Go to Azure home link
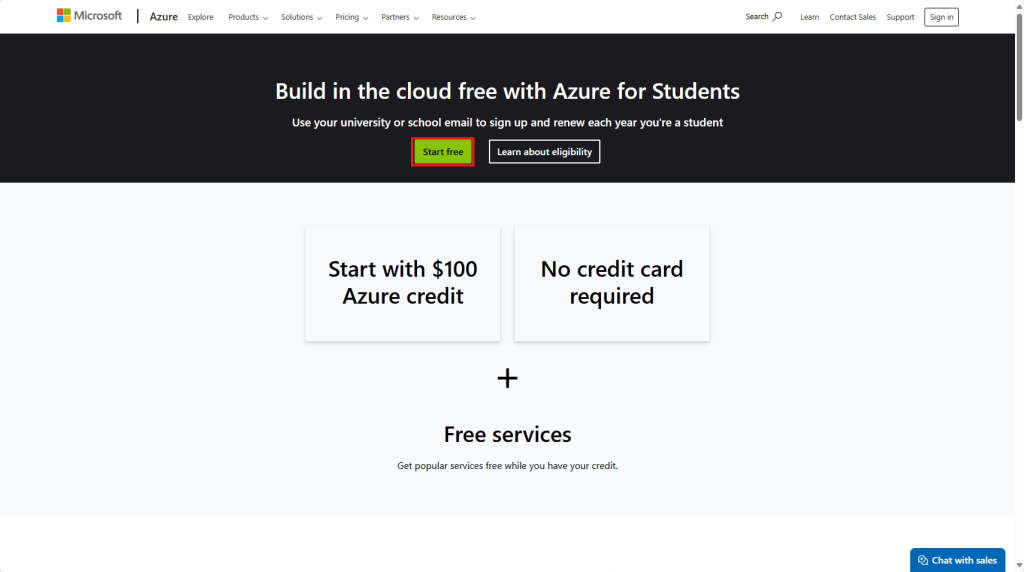 163,17
